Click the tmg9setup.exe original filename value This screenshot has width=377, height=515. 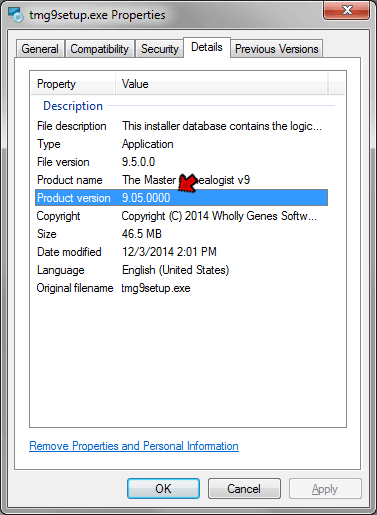click(156, 288)
